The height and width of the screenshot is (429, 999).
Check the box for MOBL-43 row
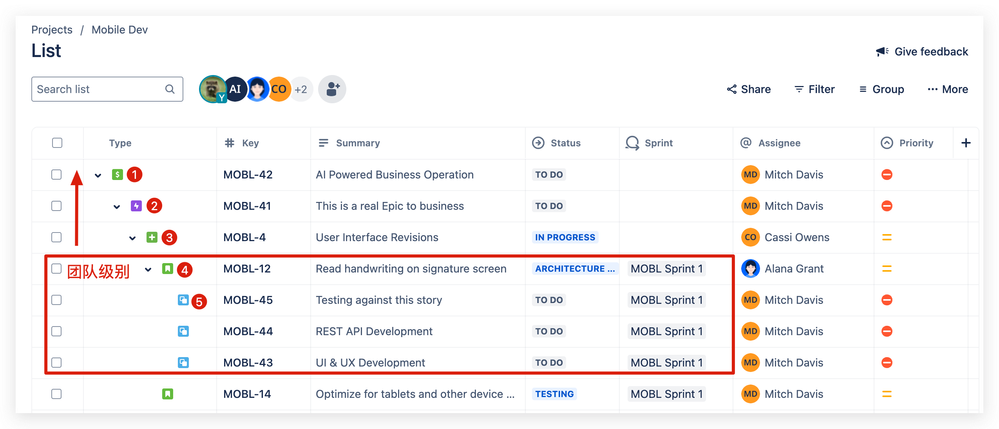click(57, 363)
